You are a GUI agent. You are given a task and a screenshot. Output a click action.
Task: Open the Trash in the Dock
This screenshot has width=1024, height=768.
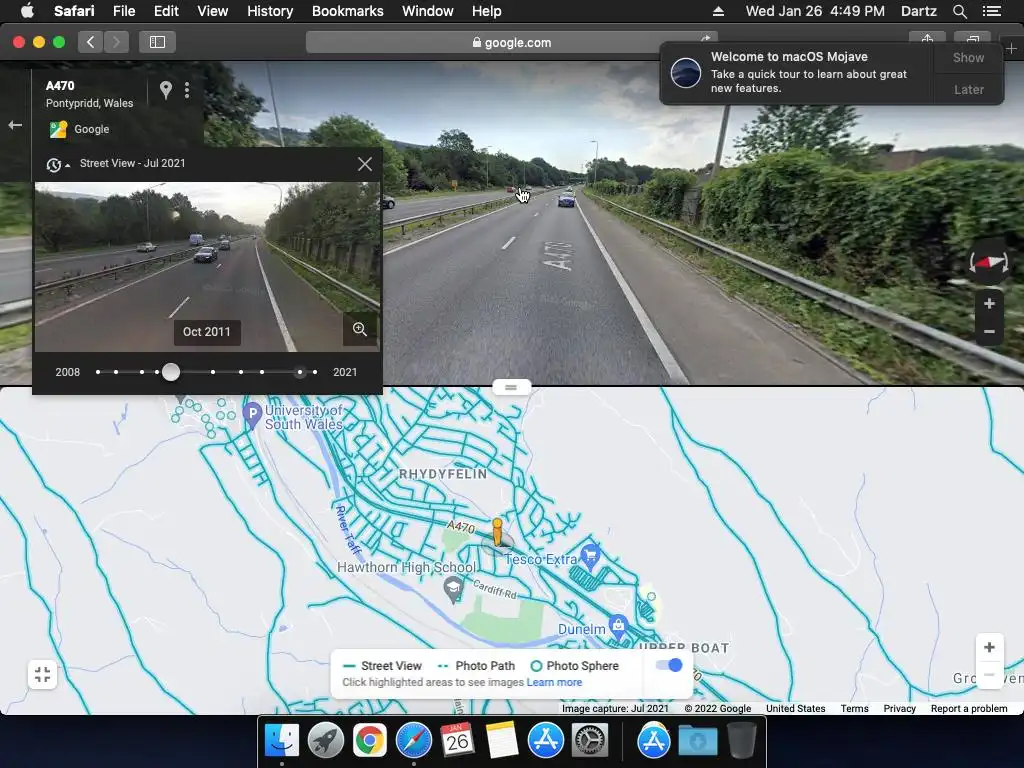tap(741, 741)
